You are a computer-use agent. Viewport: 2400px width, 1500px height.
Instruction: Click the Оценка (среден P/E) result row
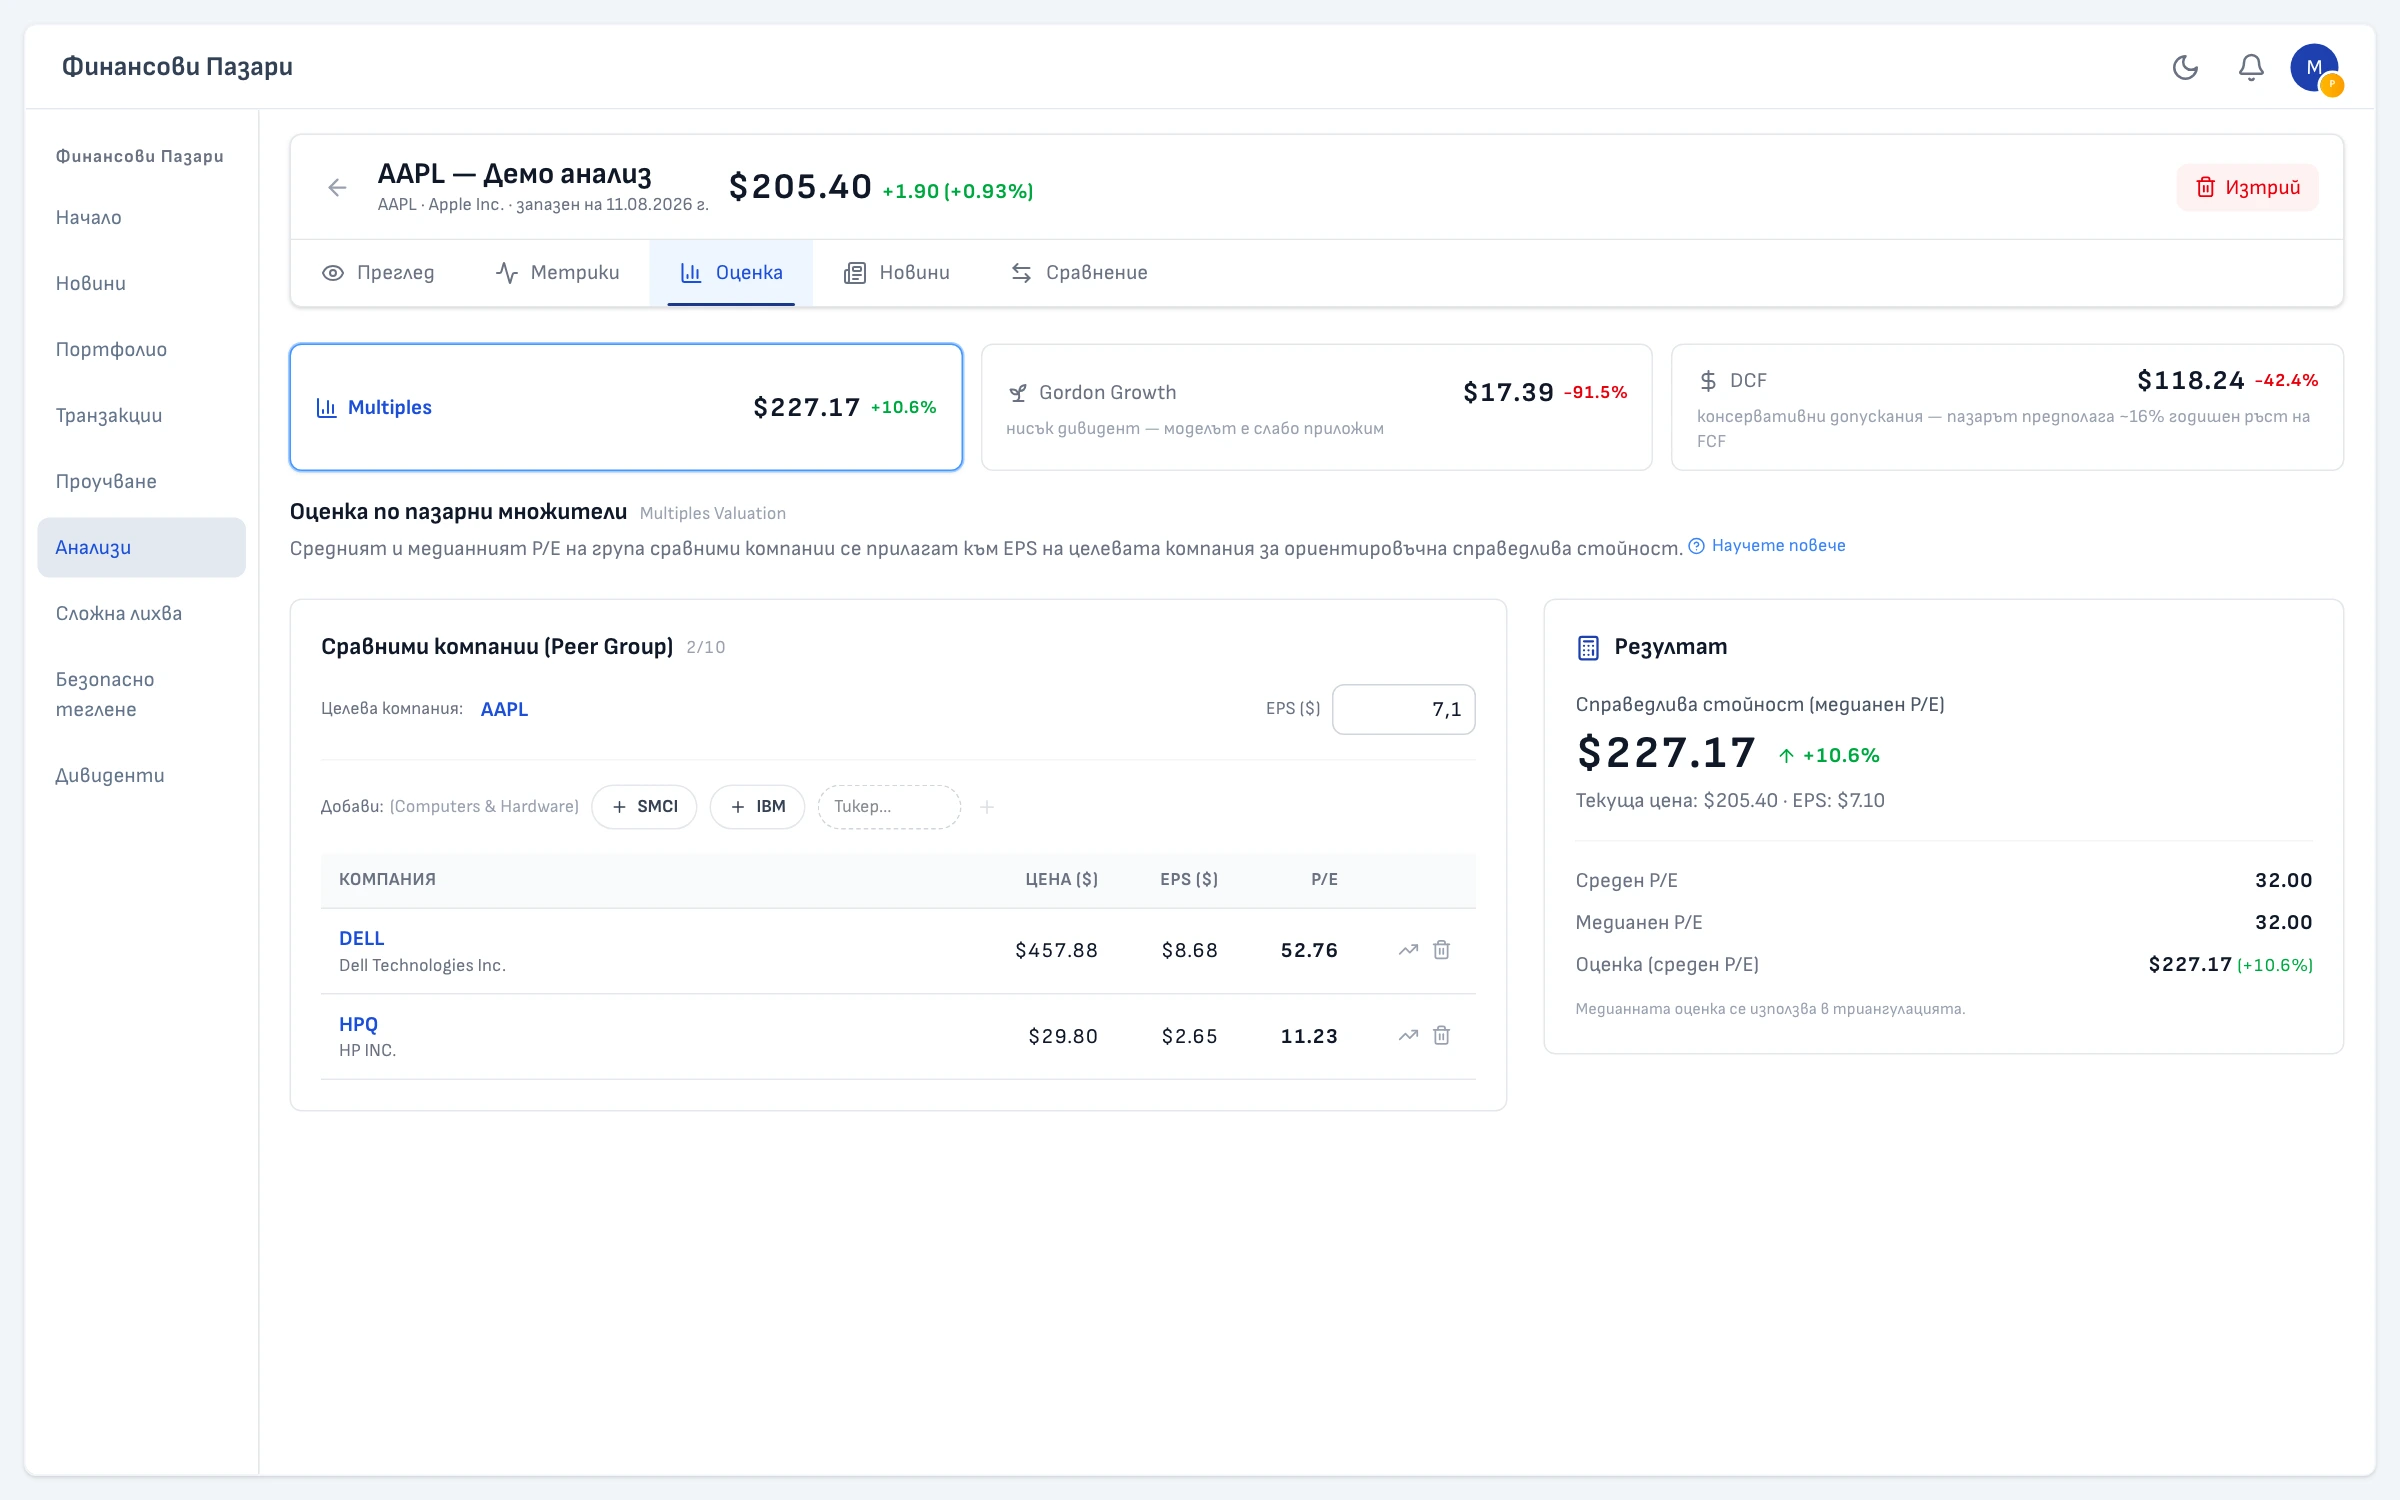pyautogui.click(x=1944, y=964)
